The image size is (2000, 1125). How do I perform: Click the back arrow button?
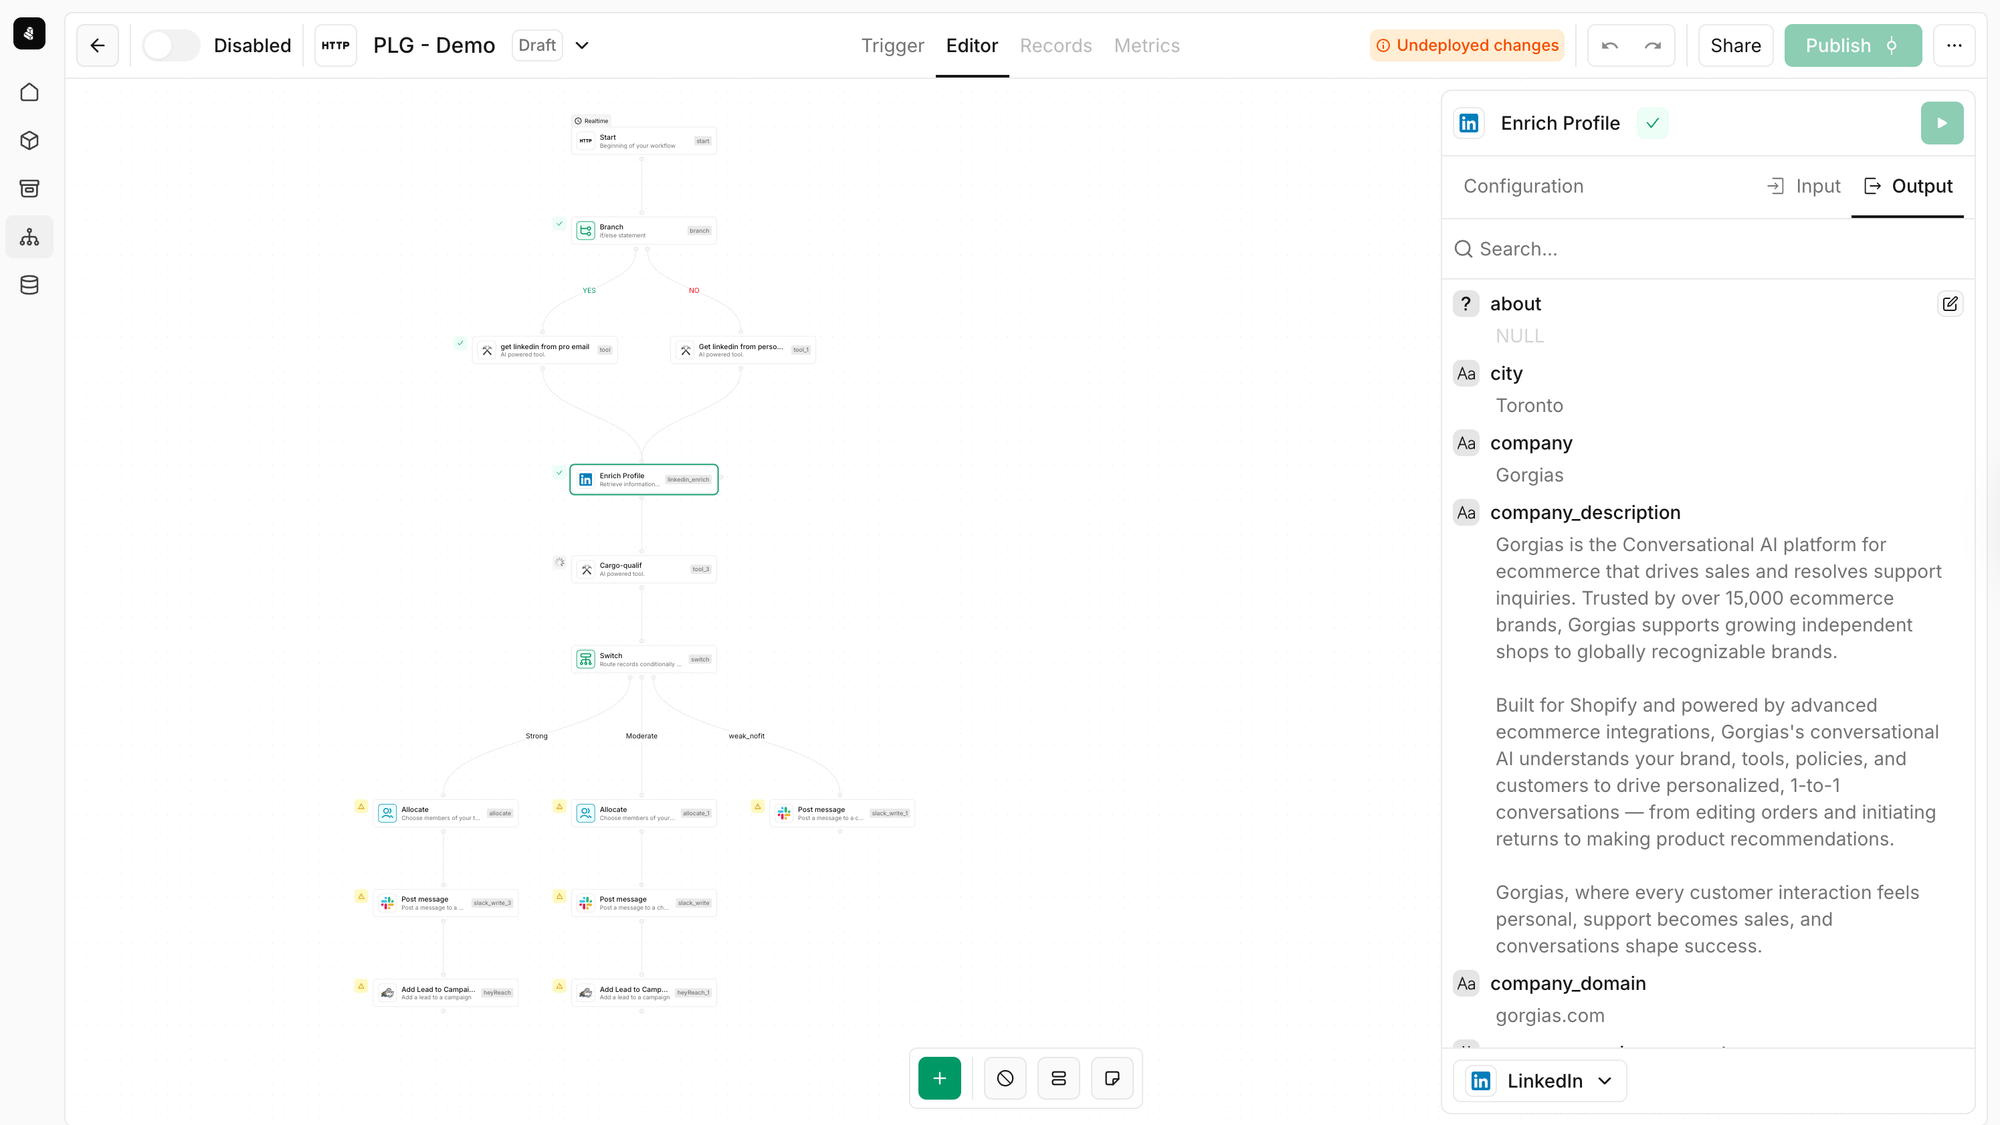point(97,45)
